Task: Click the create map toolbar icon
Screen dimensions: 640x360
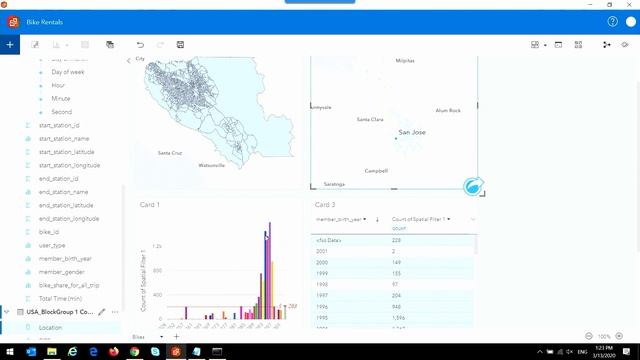Action: (x=35, y=44)
